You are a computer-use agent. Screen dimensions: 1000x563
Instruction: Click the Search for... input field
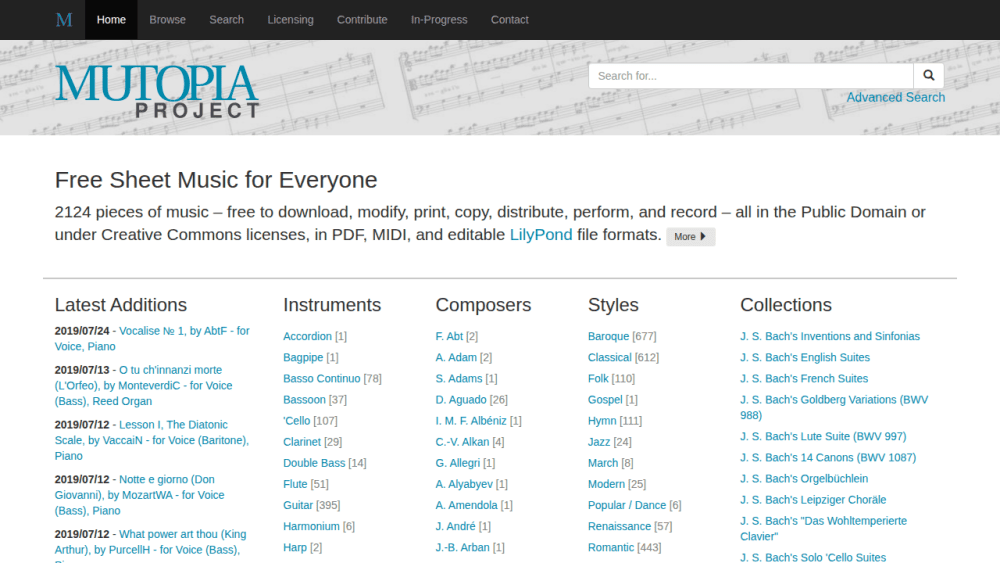[751, 76]
